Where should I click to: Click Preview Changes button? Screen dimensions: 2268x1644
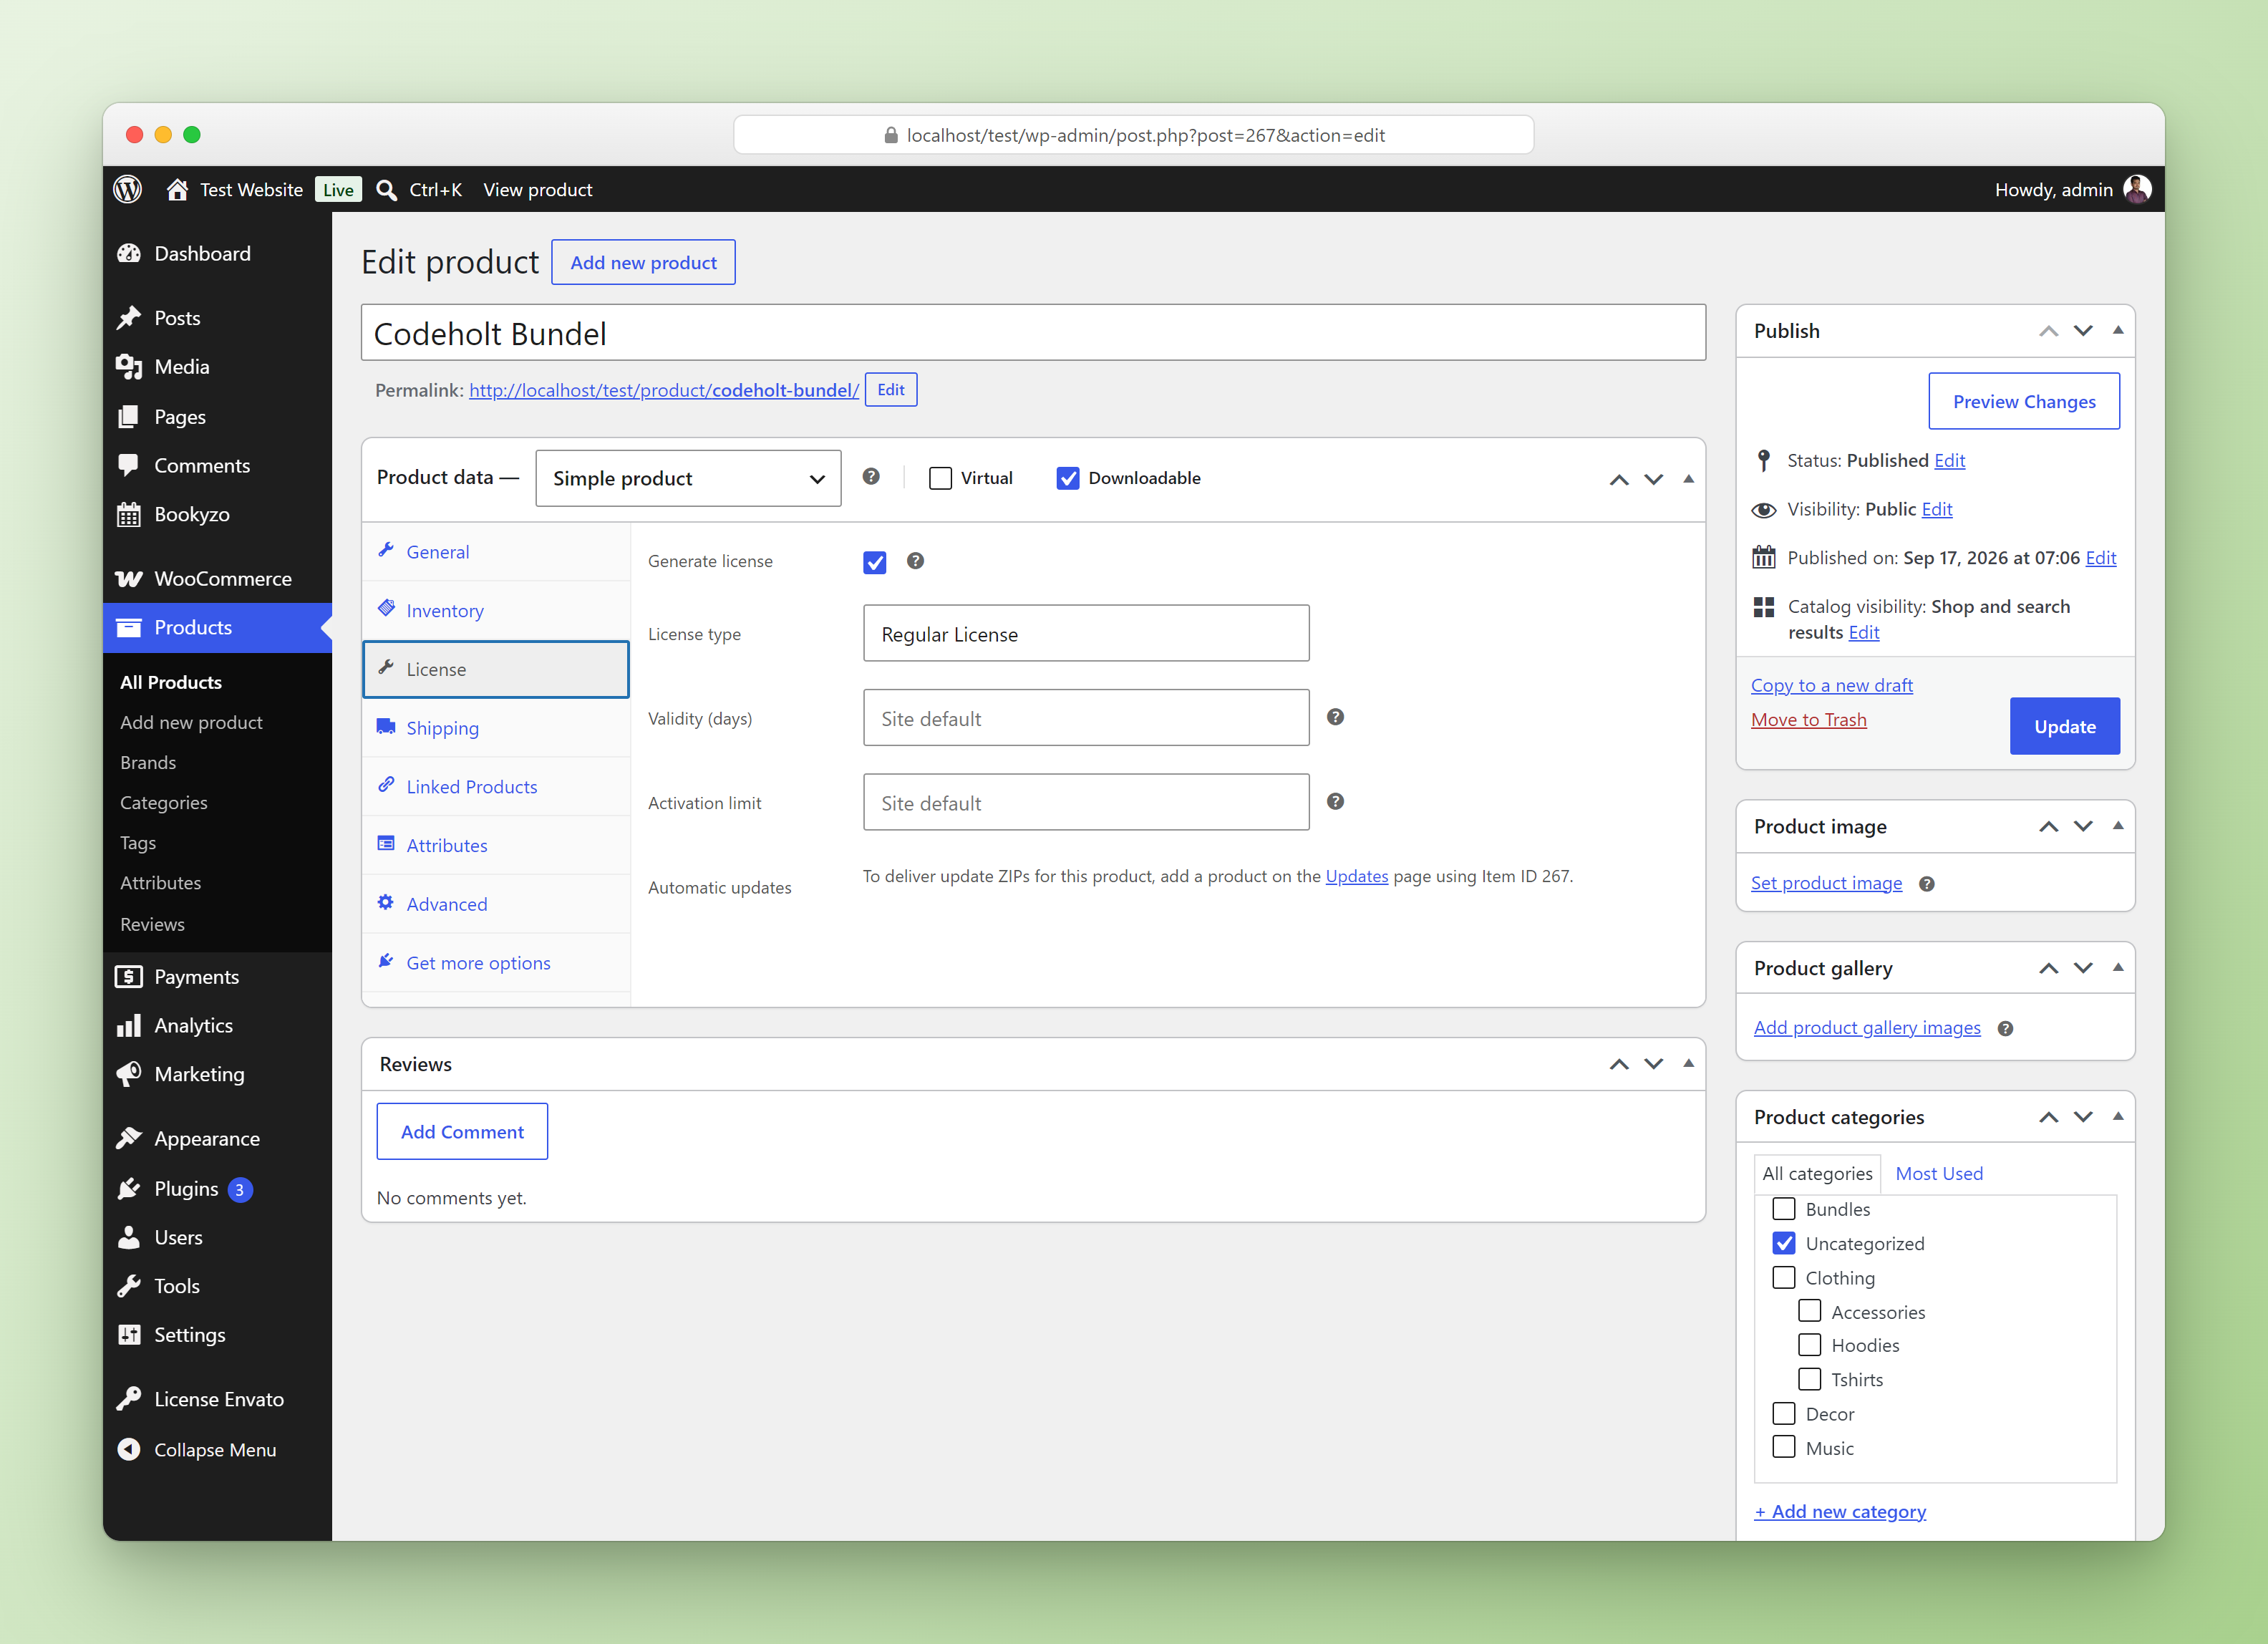[2024, 401]
